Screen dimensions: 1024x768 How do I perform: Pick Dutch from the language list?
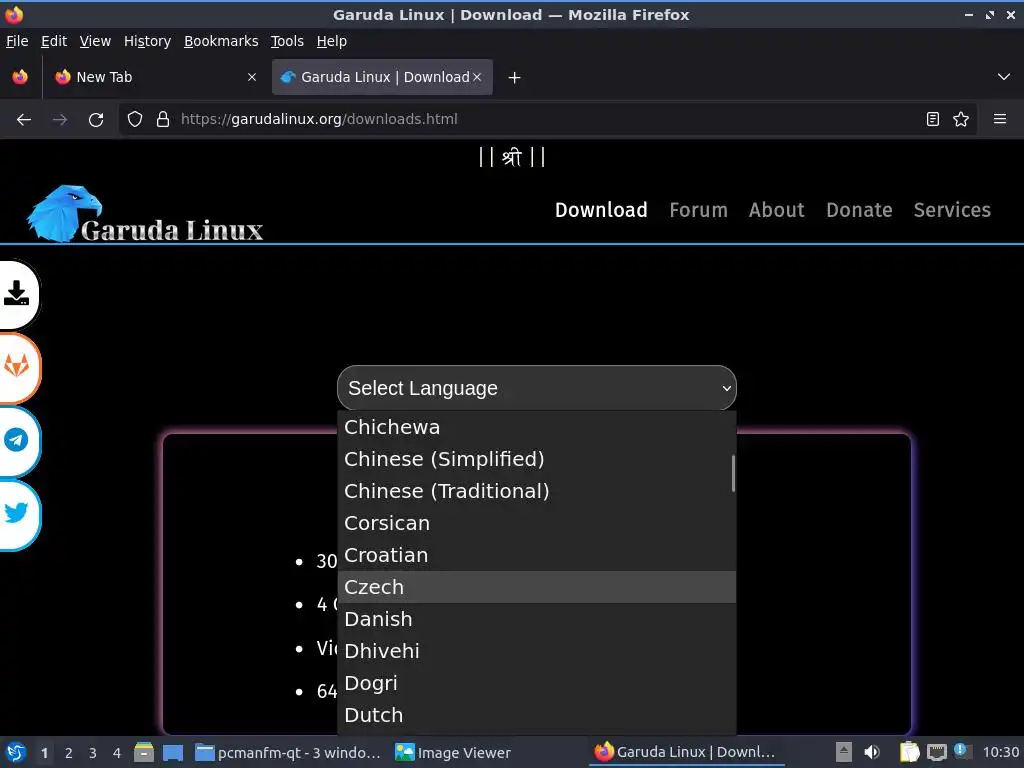[x=537, y=715]
